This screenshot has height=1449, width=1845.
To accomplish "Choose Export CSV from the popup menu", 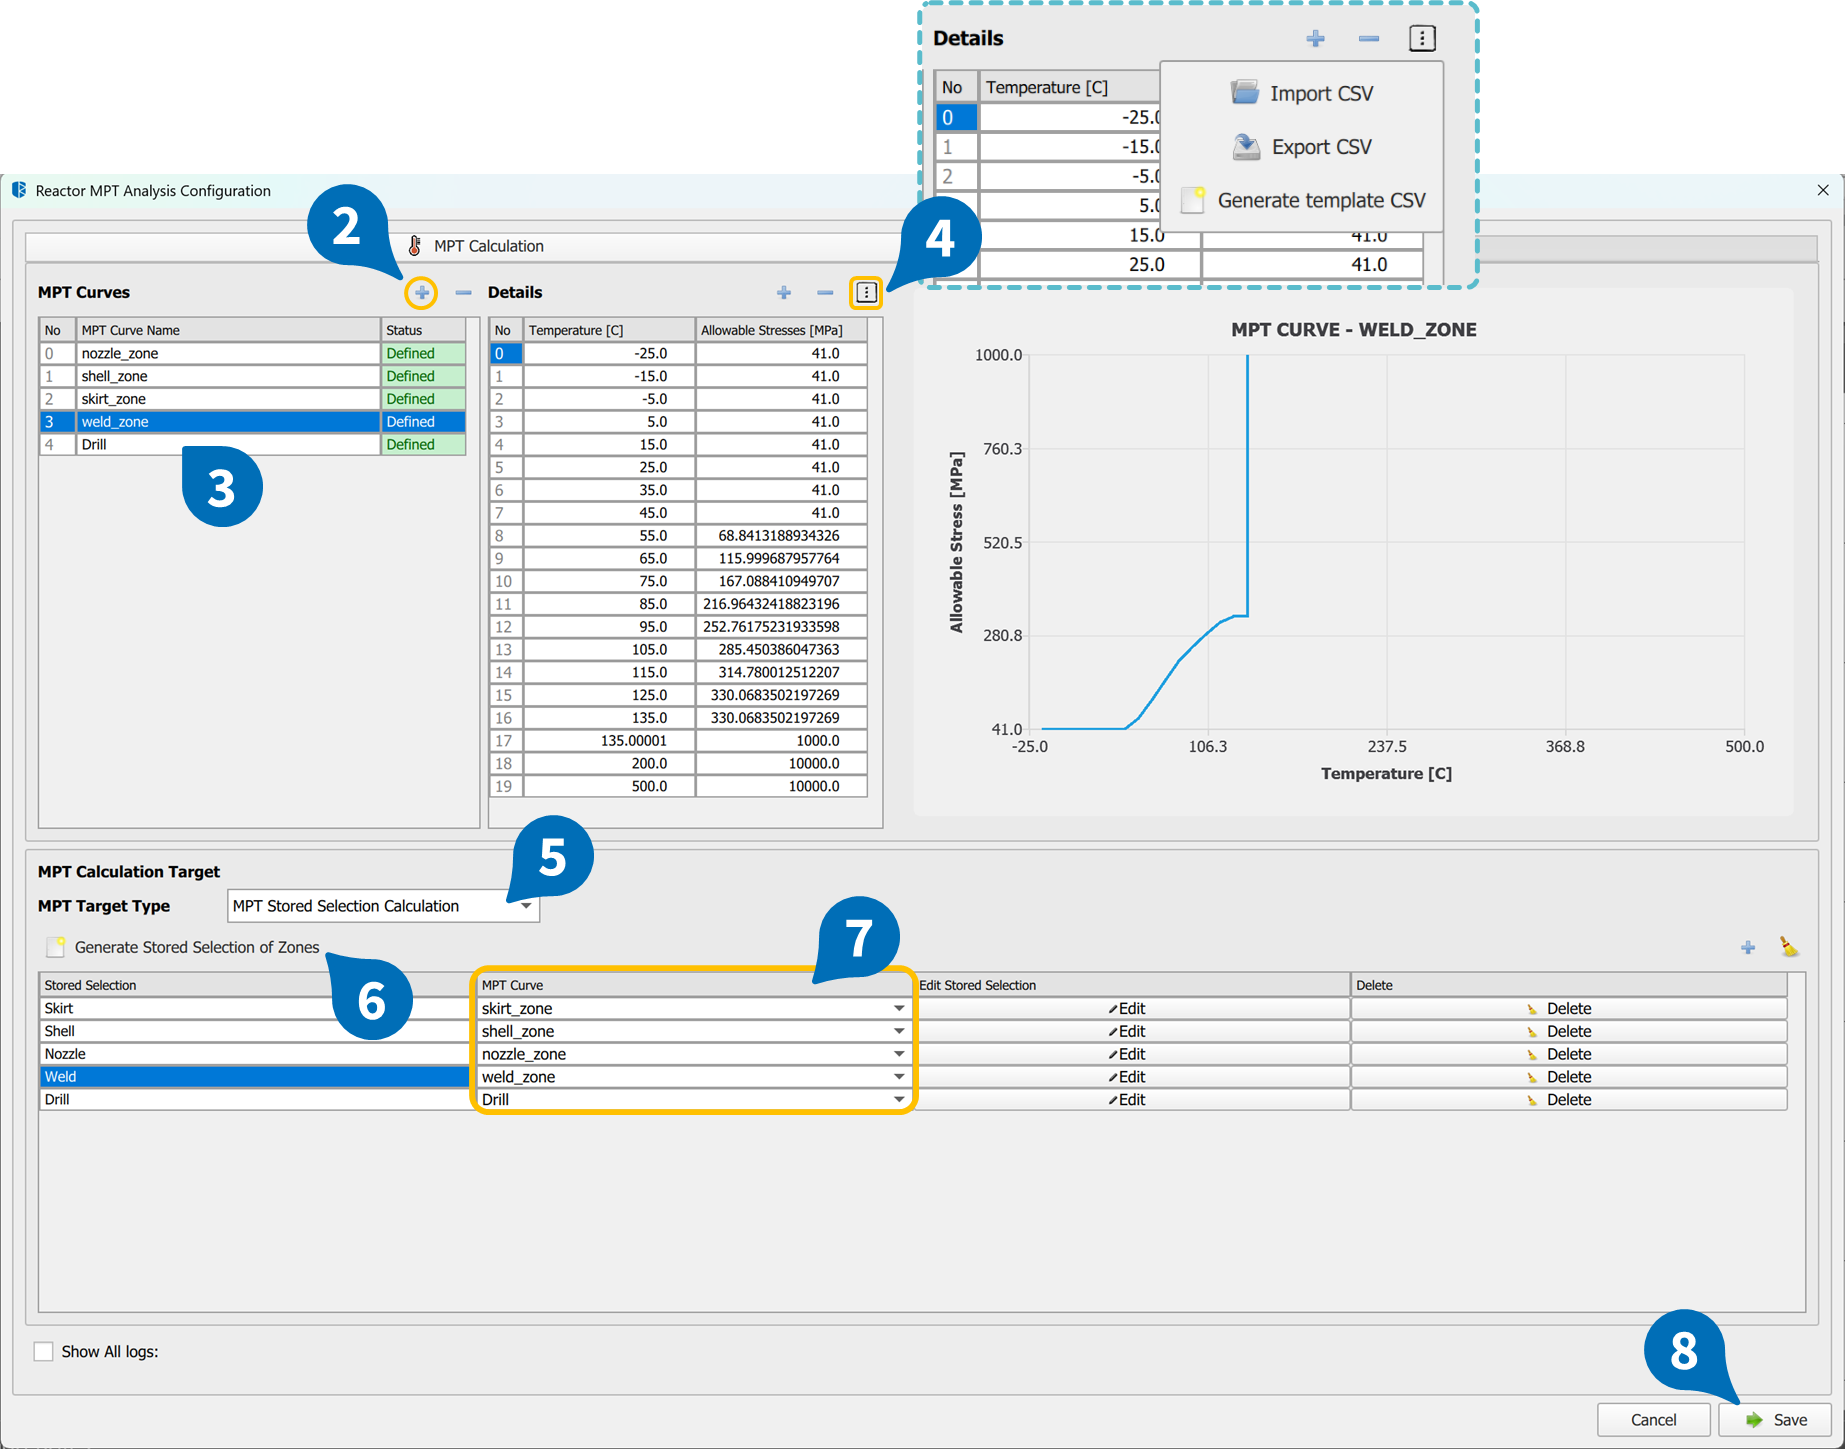I will pyautogui.click(x=1302, y=147).
